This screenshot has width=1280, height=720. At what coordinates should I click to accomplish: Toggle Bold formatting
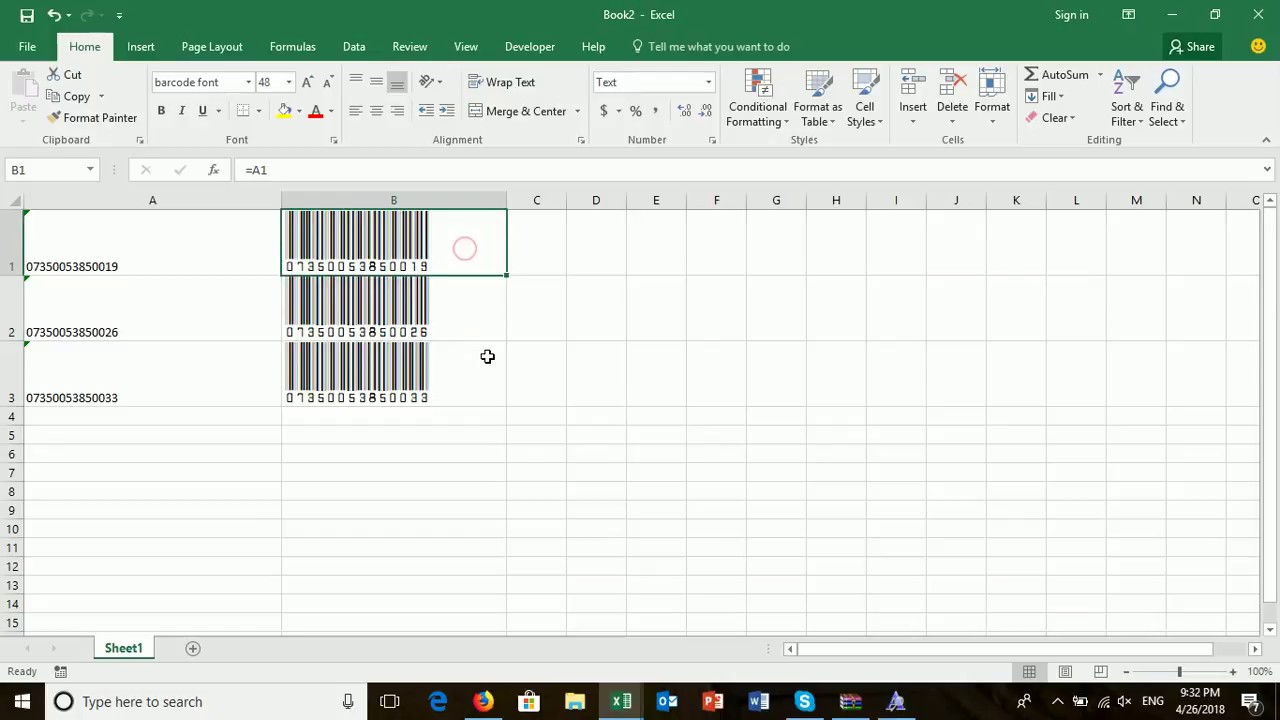click(161, 111)
